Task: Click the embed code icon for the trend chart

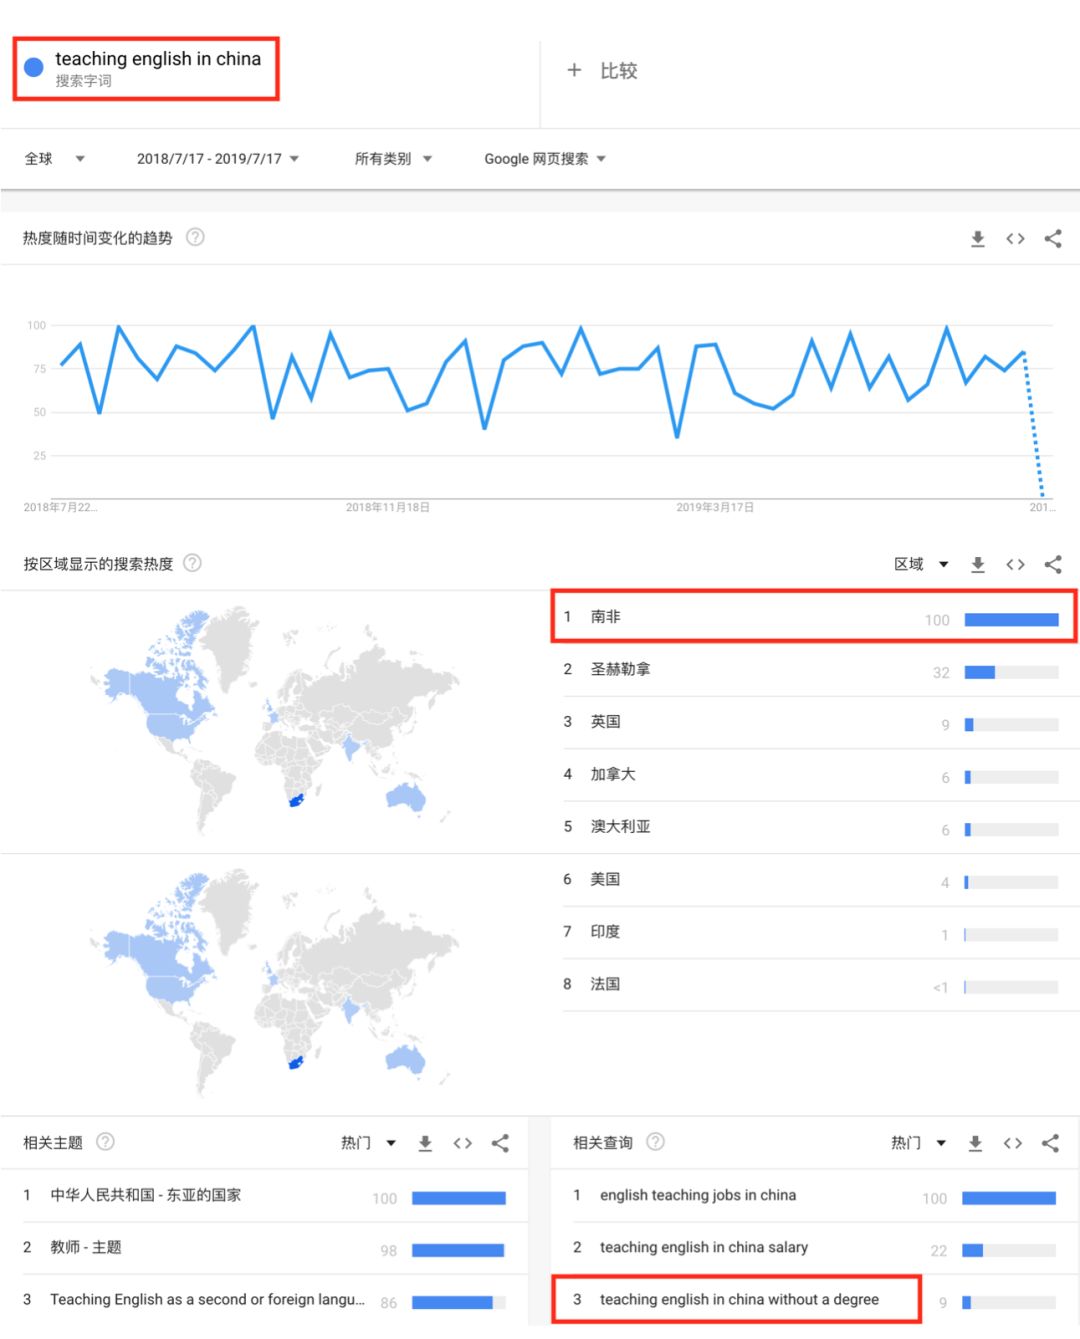Action: [1015, 239]
